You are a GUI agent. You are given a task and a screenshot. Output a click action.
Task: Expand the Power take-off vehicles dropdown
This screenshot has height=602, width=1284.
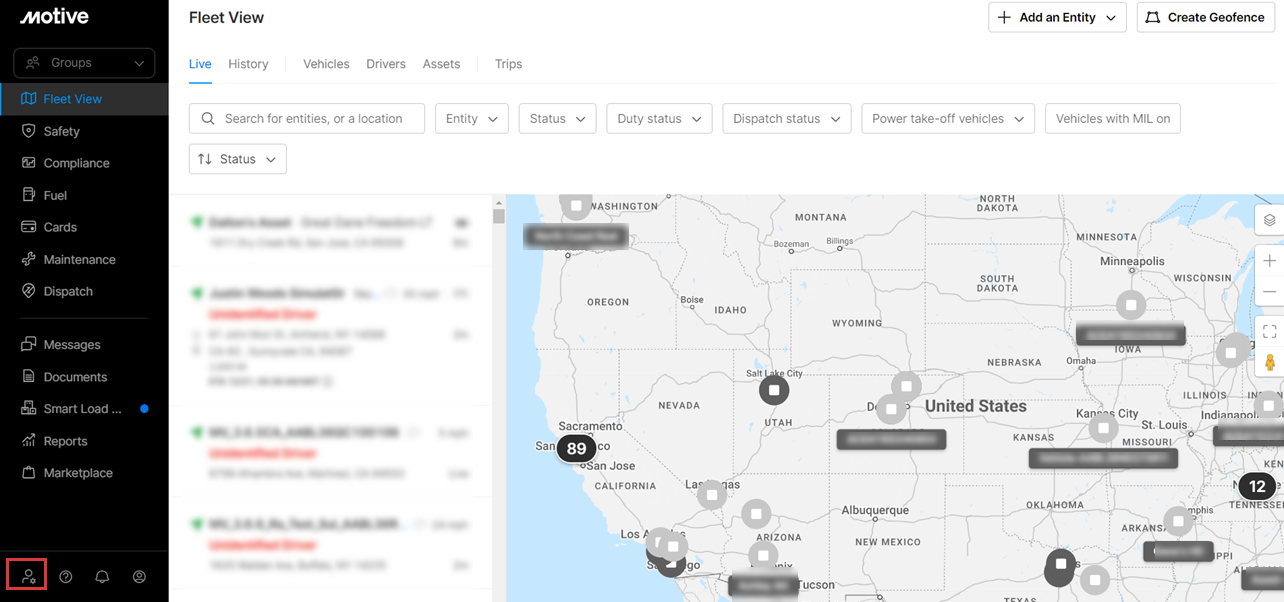tap(947, 118)
